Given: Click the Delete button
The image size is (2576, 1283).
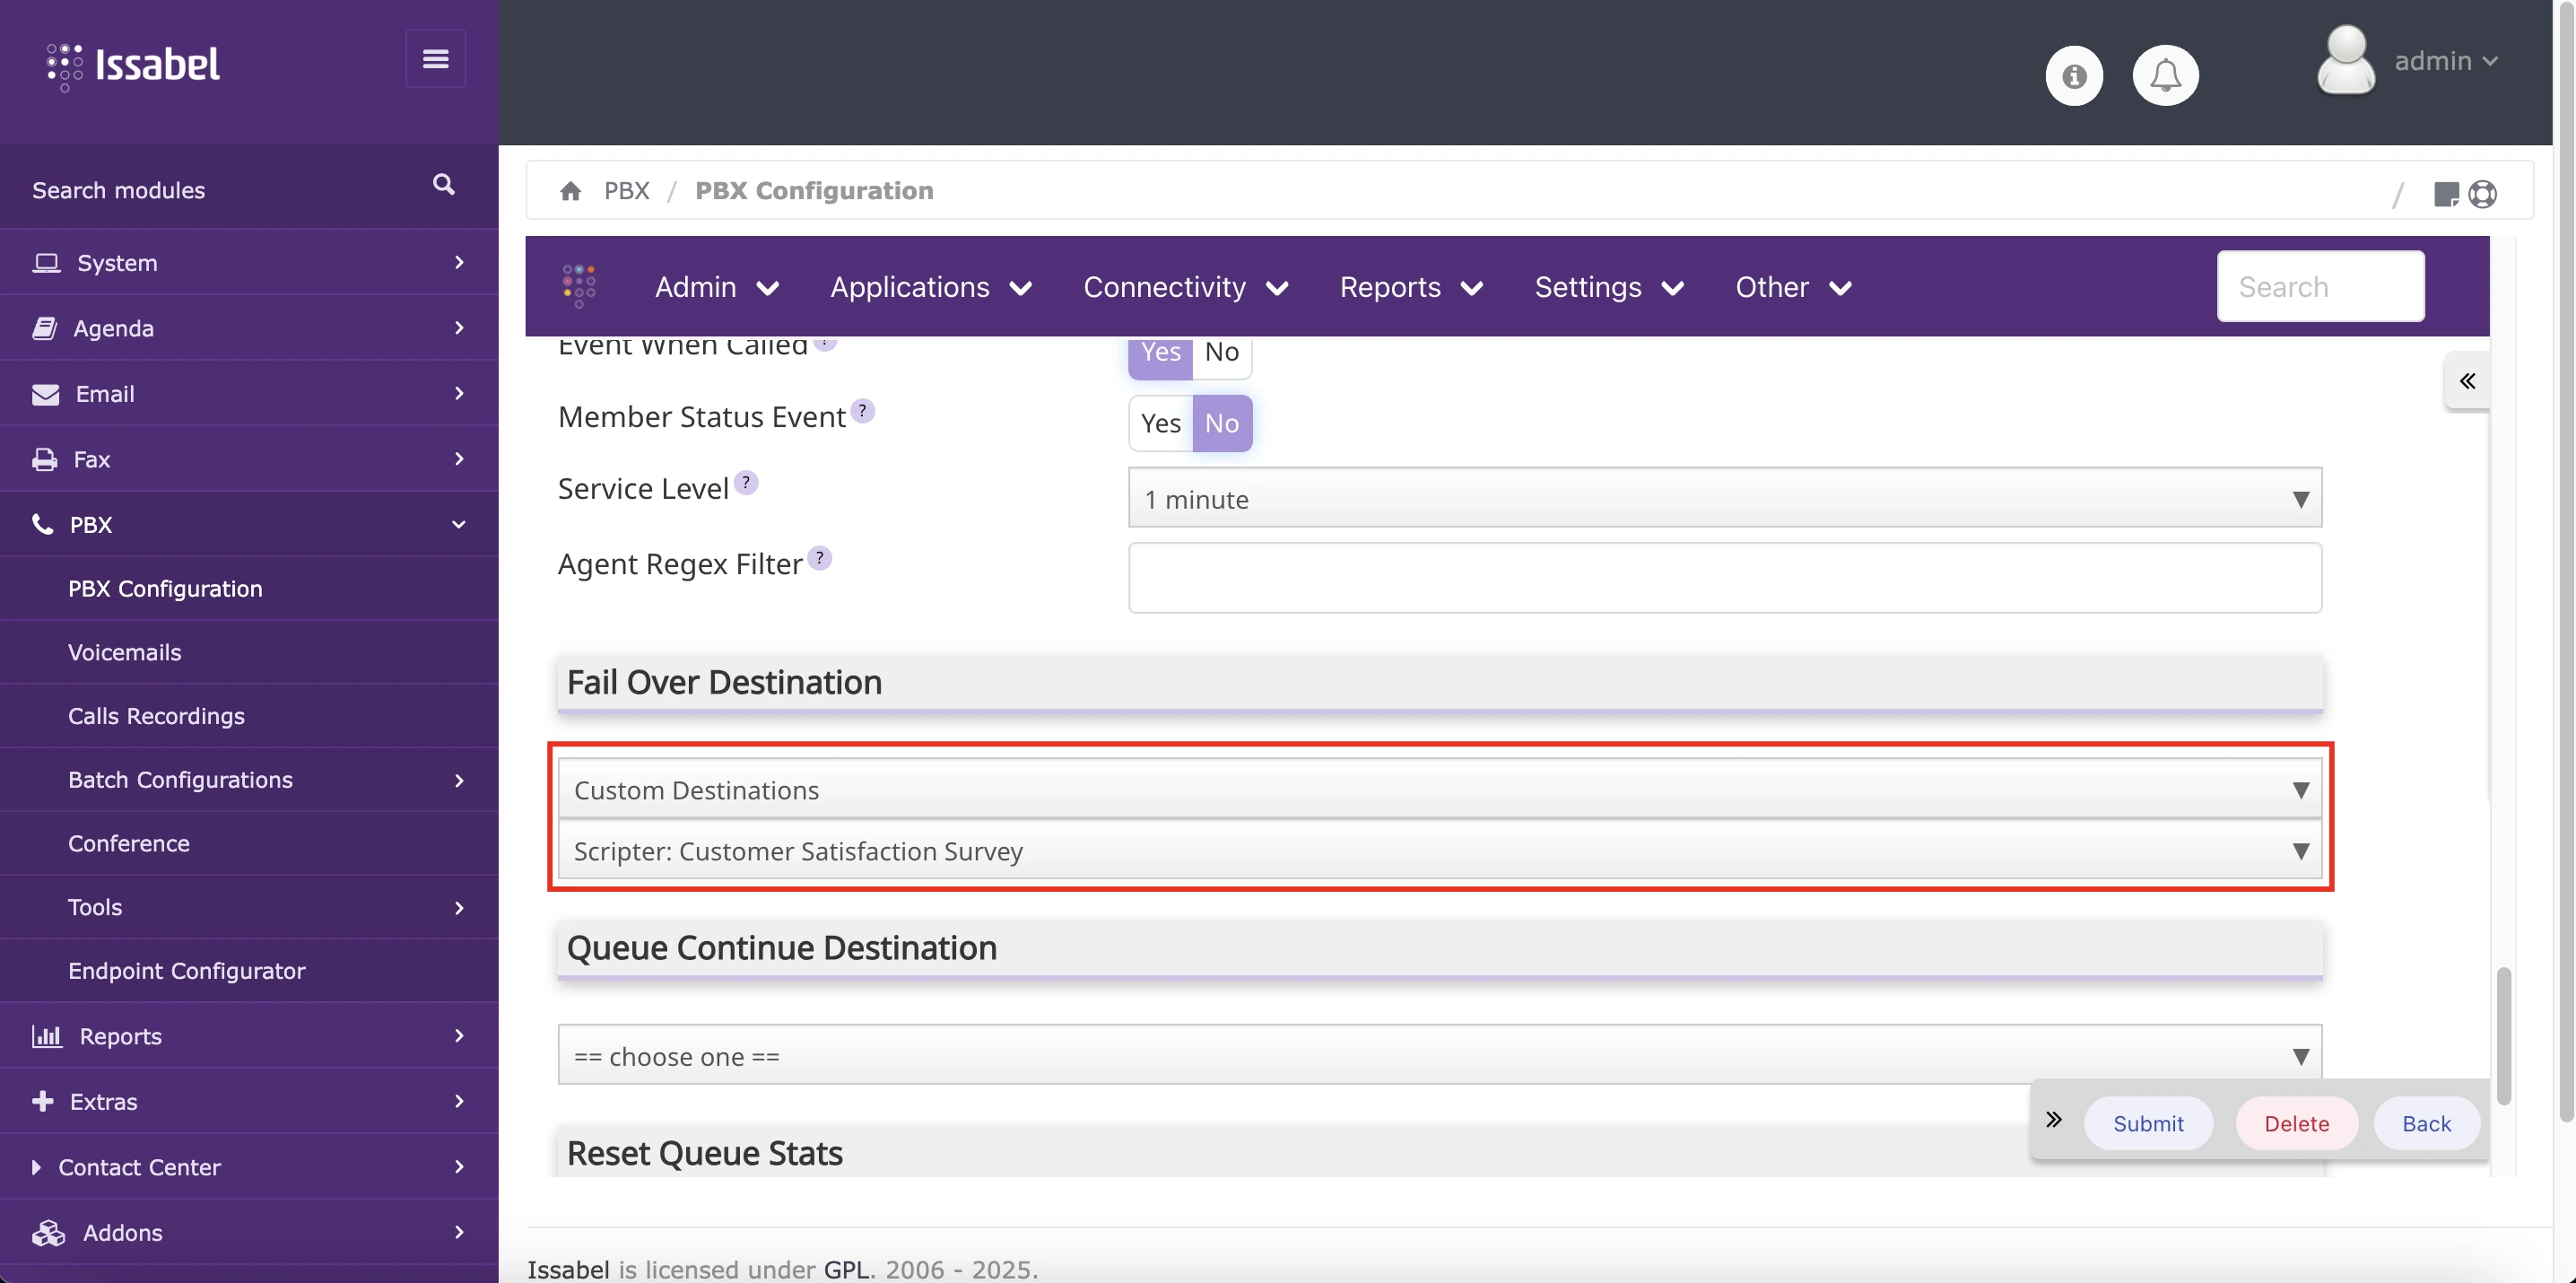Looking at the screenshot, I should click(2296, 1123).
